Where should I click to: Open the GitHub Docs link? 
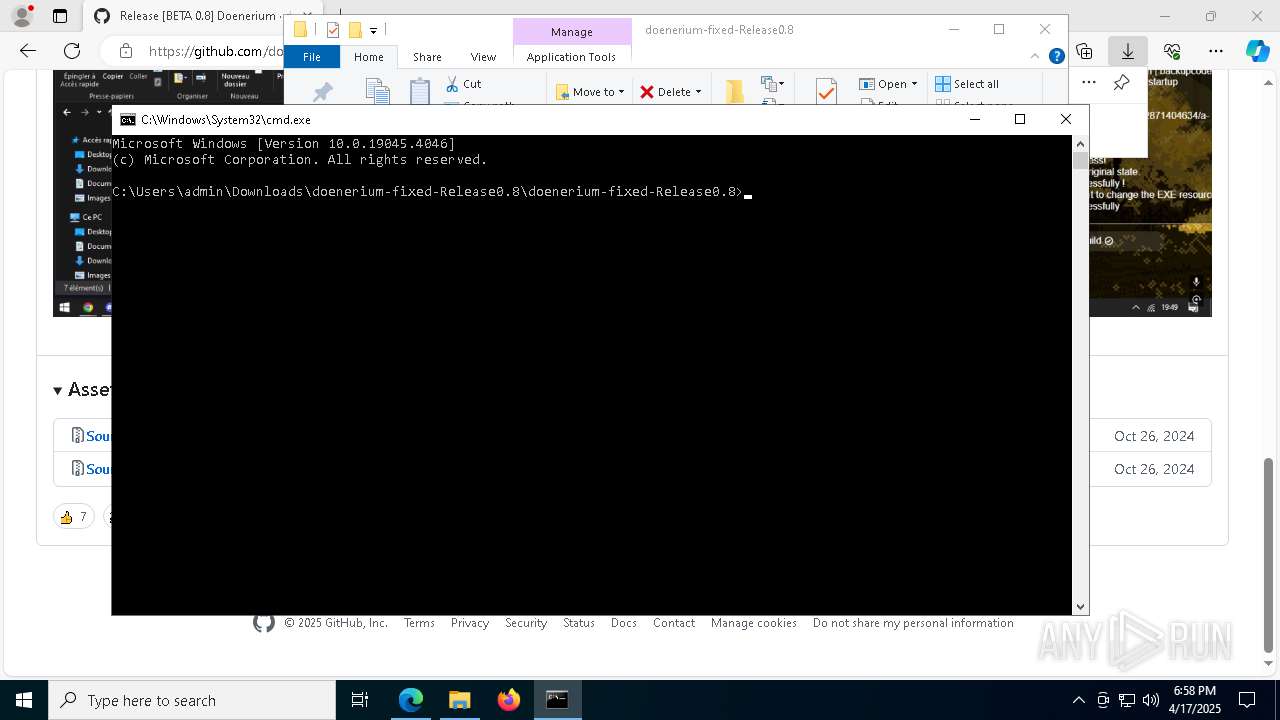tap(624, 623)
